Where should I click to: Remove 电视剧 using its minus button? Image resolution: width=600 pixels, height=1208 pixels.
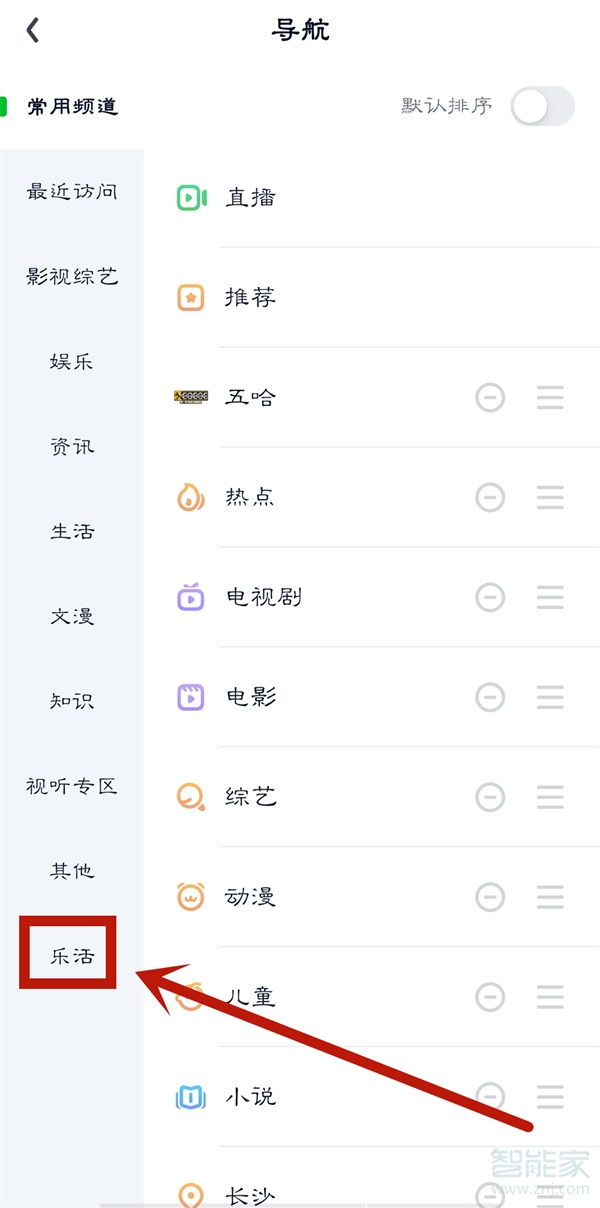click(490, 597)
